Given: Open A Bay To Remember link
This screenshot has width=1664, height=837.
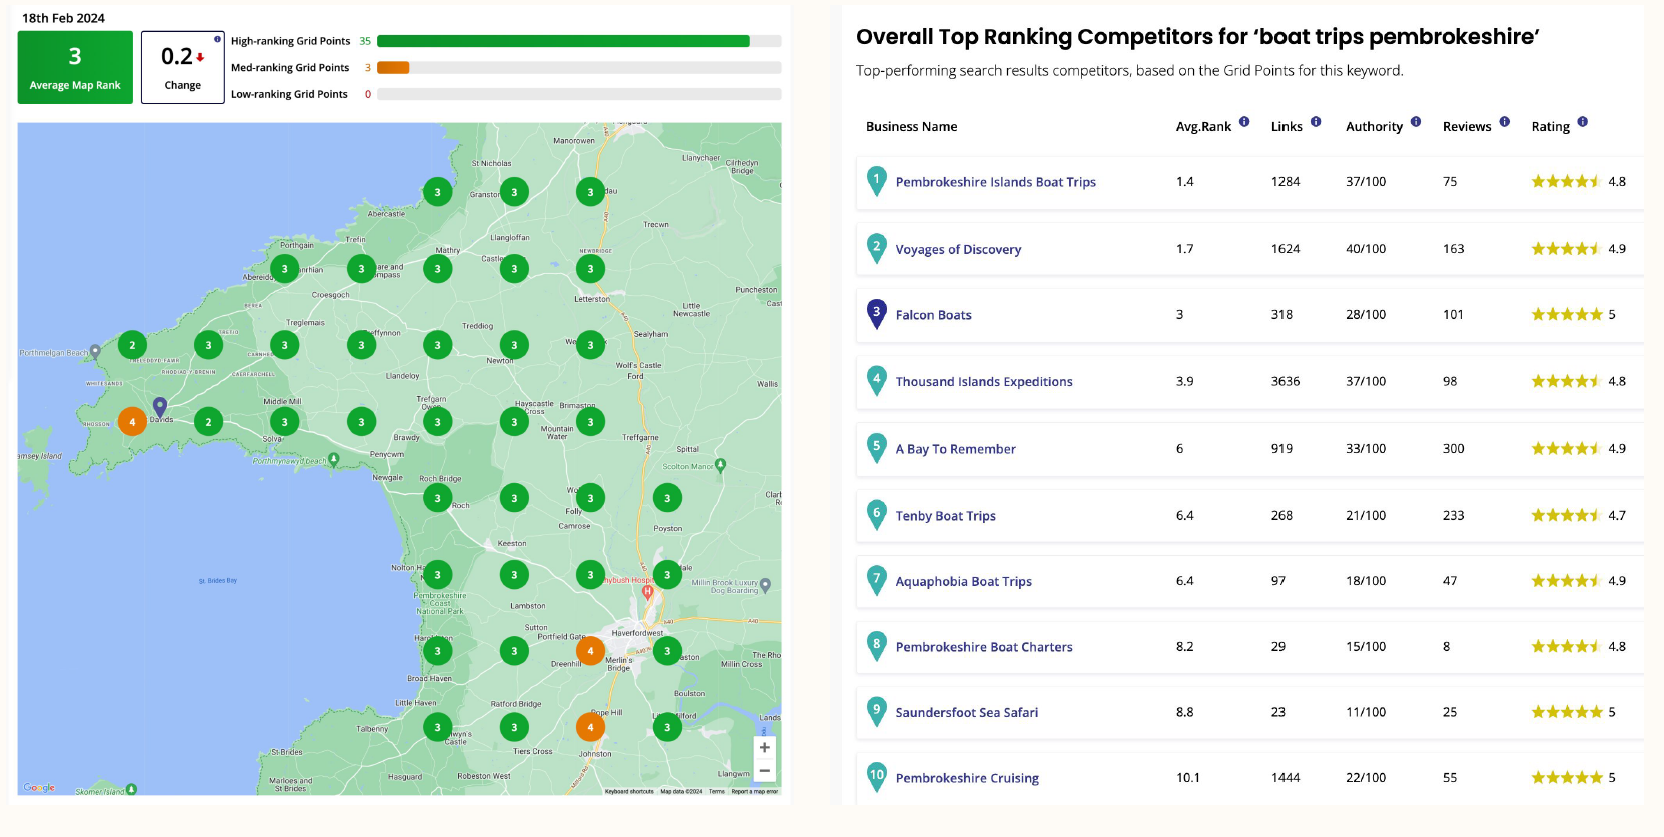Looking at the screenshot, I should (955, 449).
